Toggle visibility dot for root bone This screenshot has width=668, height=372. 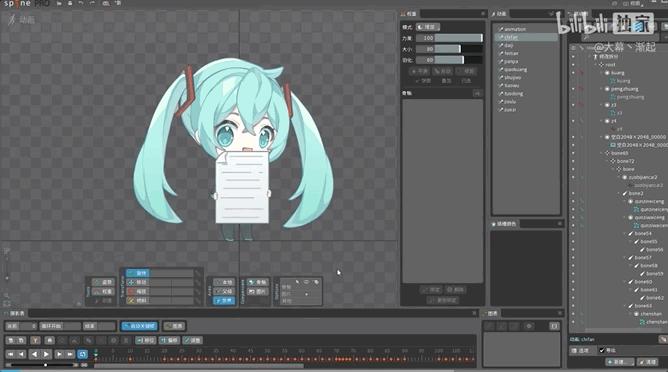click(573, 65)
